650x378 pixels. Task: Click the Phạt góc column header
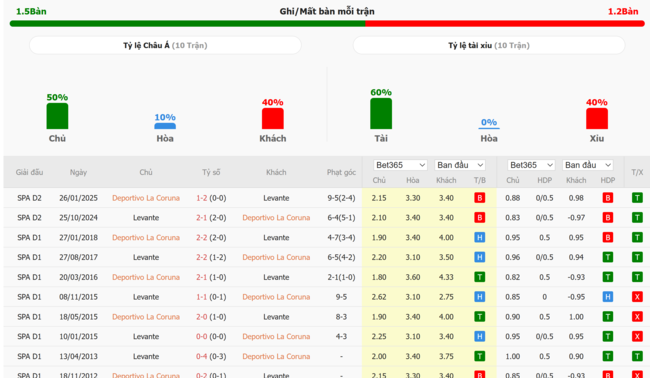point(341,172)
